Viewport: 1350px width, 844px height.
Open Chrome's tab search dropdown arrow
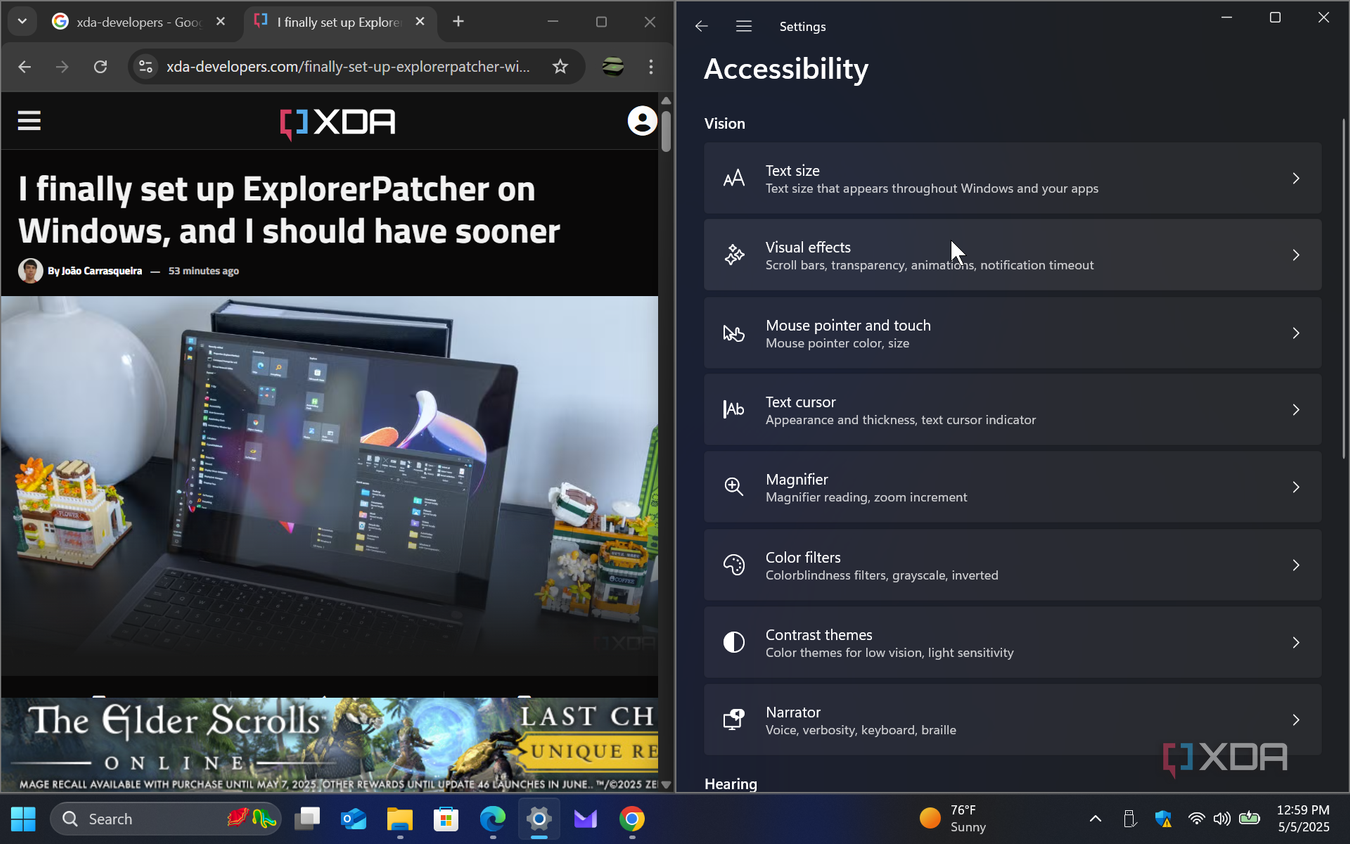[x=21, y=21]
